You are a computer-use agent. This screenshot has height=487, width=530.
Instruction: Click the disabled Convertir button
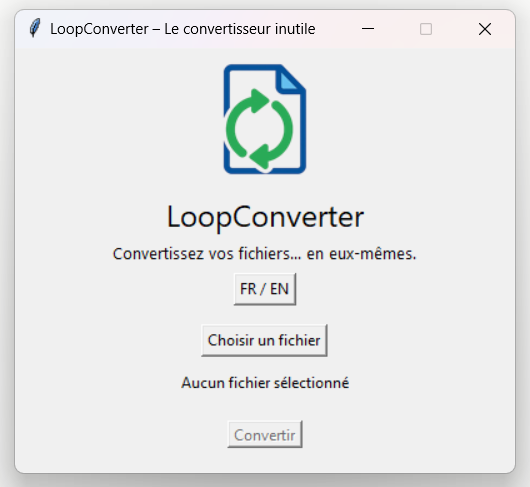pos(265,435)
